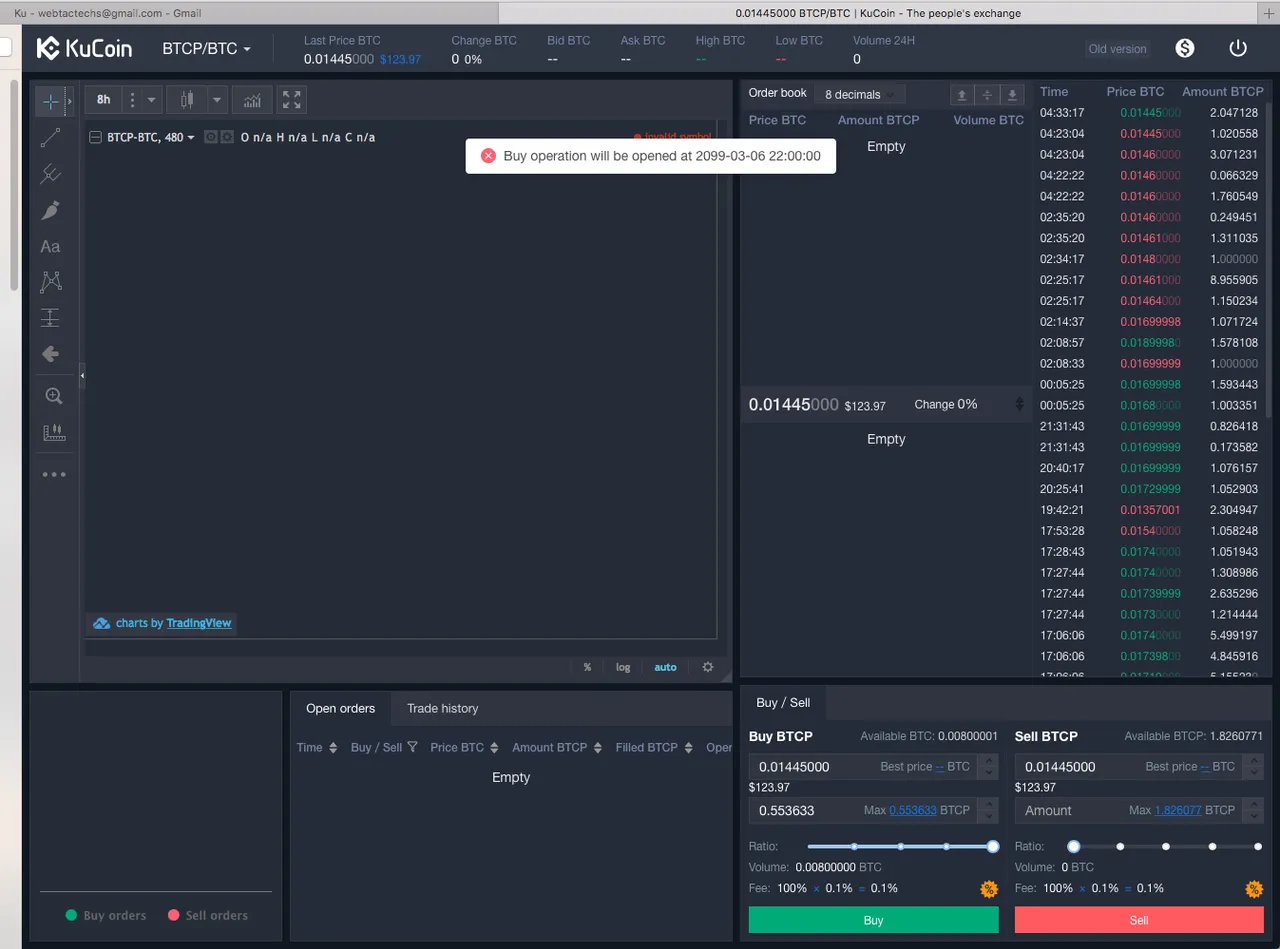Click the fee discount badge under Buy
1280x949 pixels.
(x=989, y=889)
